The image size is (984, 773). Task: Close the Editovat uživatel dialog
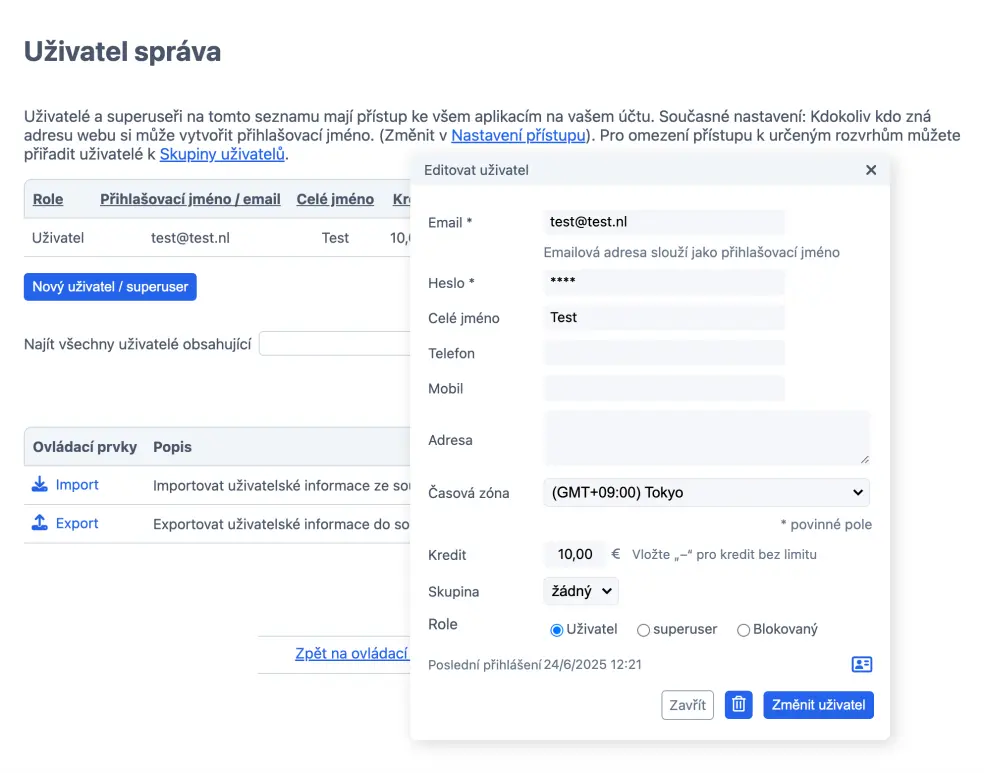click(x=871, y=170)
